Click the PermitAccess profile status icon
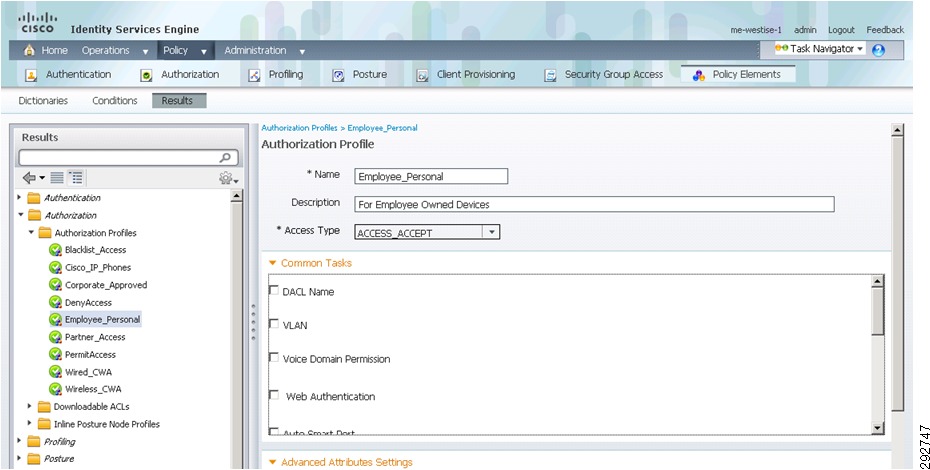This screenshot has height=470, width=930. pos(55,354)
